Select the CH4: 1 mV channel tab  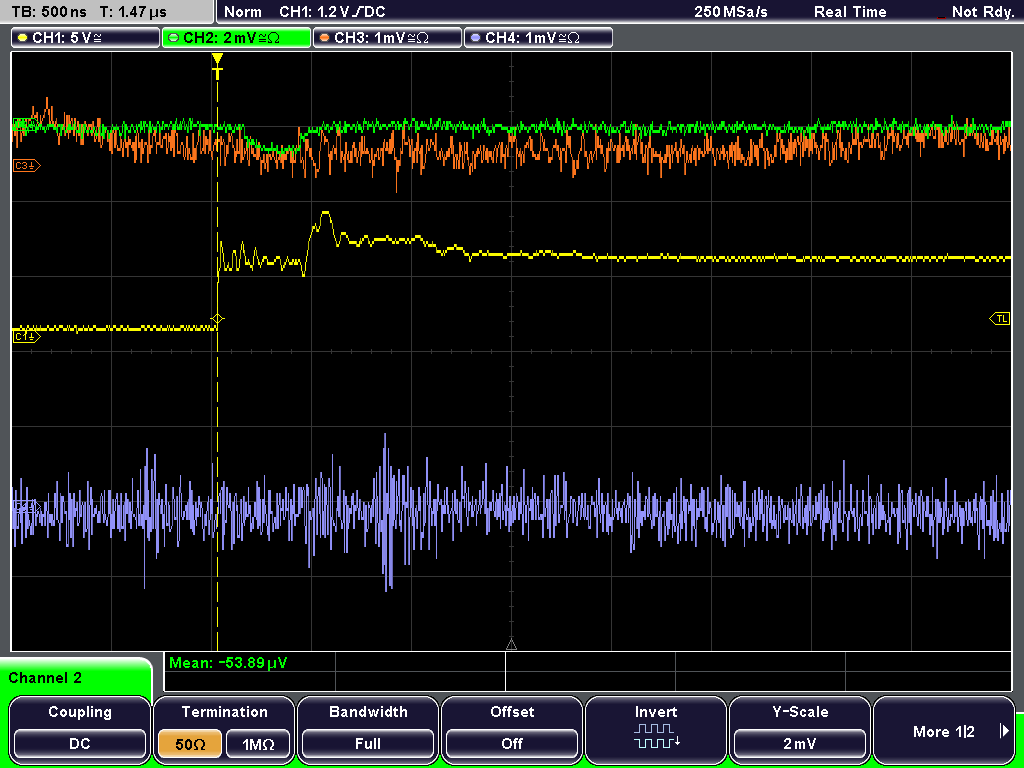point(538,38)
